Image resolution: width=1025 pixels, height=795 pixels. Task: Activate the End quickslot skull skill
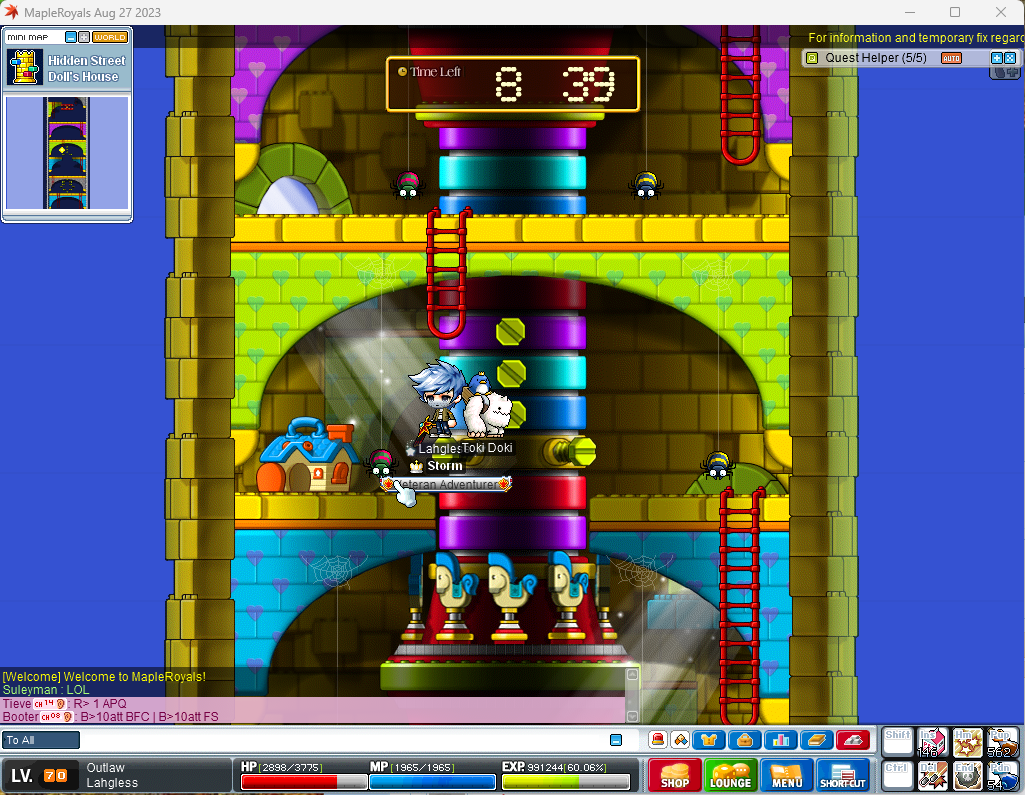point(967,775)
